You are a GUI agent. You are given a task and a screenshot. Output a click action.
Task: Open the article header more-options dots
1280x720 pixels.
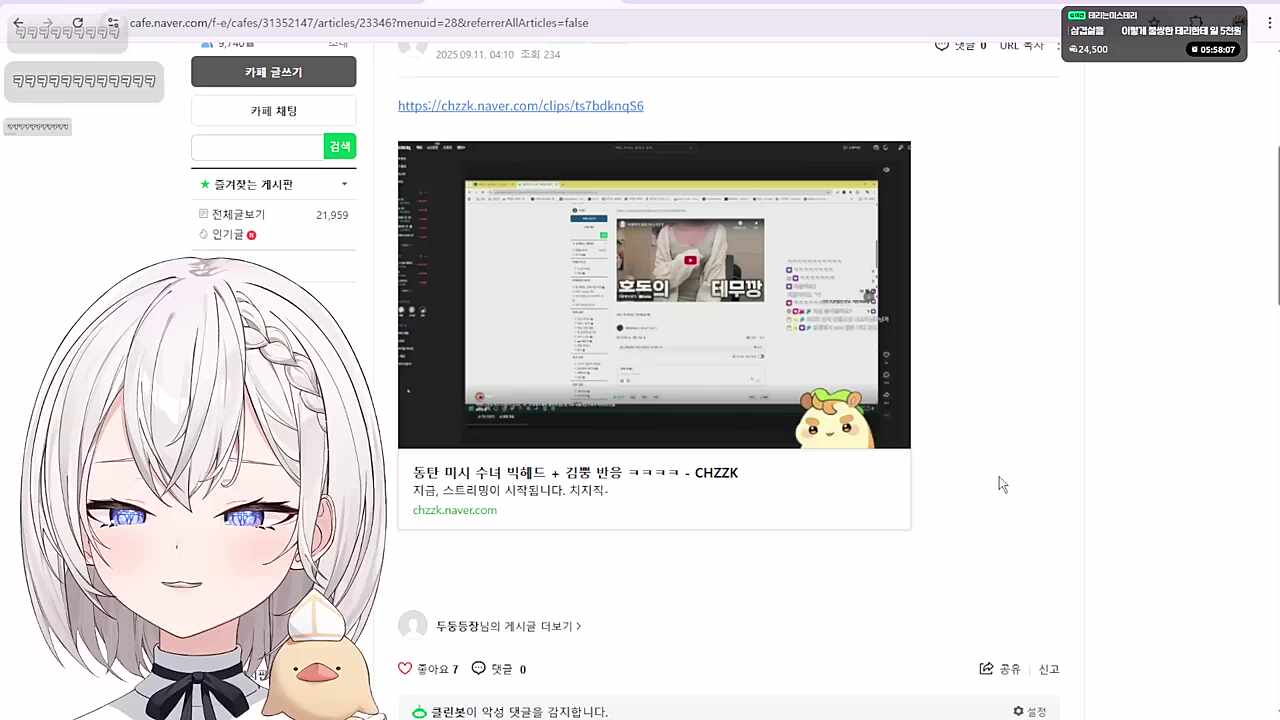(x=1058, y=45)
